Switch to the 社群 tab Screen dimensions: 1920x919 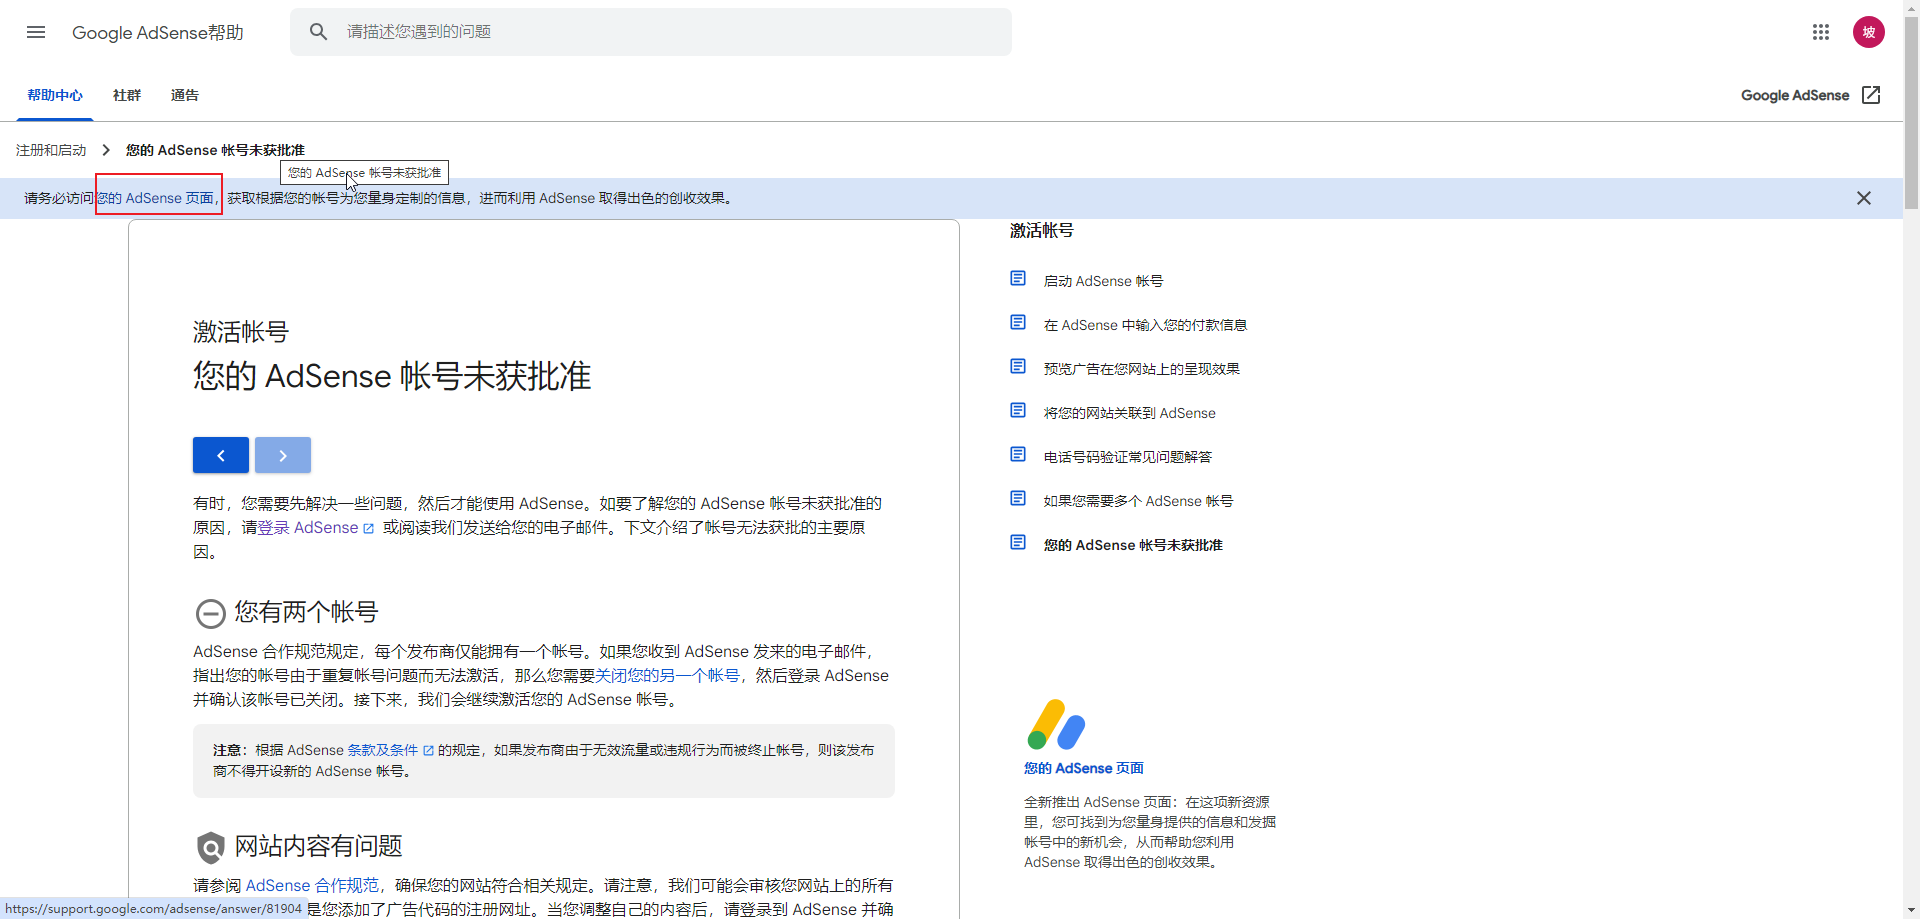click(x=127, y=95)
